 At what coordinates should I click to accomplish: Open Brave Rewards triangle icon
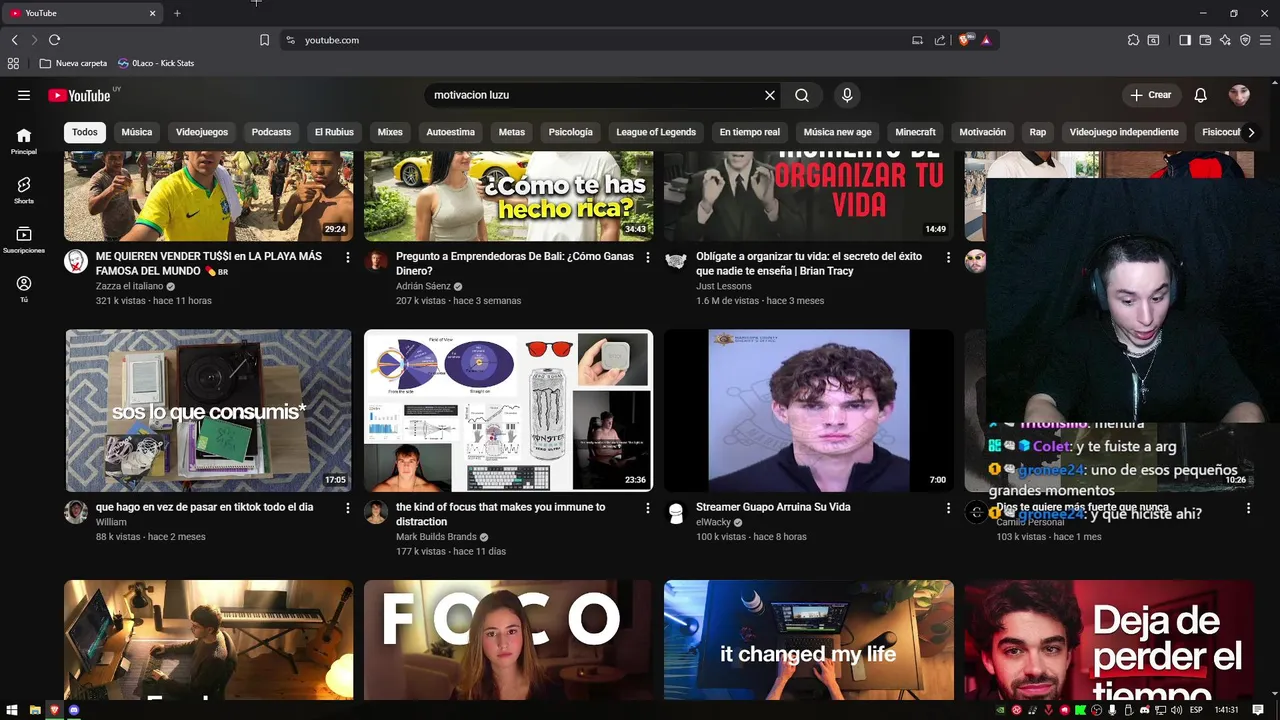click(x=986, y=40)
